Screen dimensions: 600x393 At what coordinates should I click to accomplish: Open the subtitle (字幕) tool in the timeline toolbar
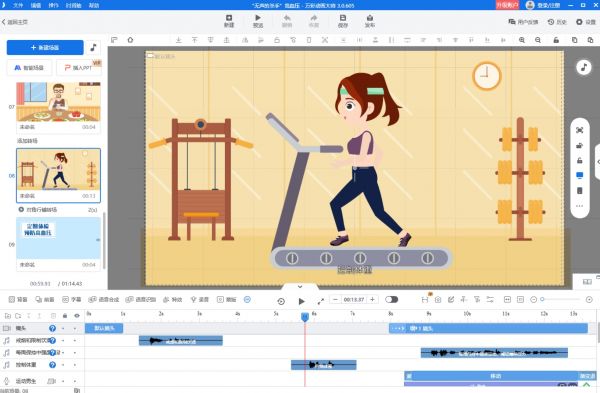click(72, 300)
